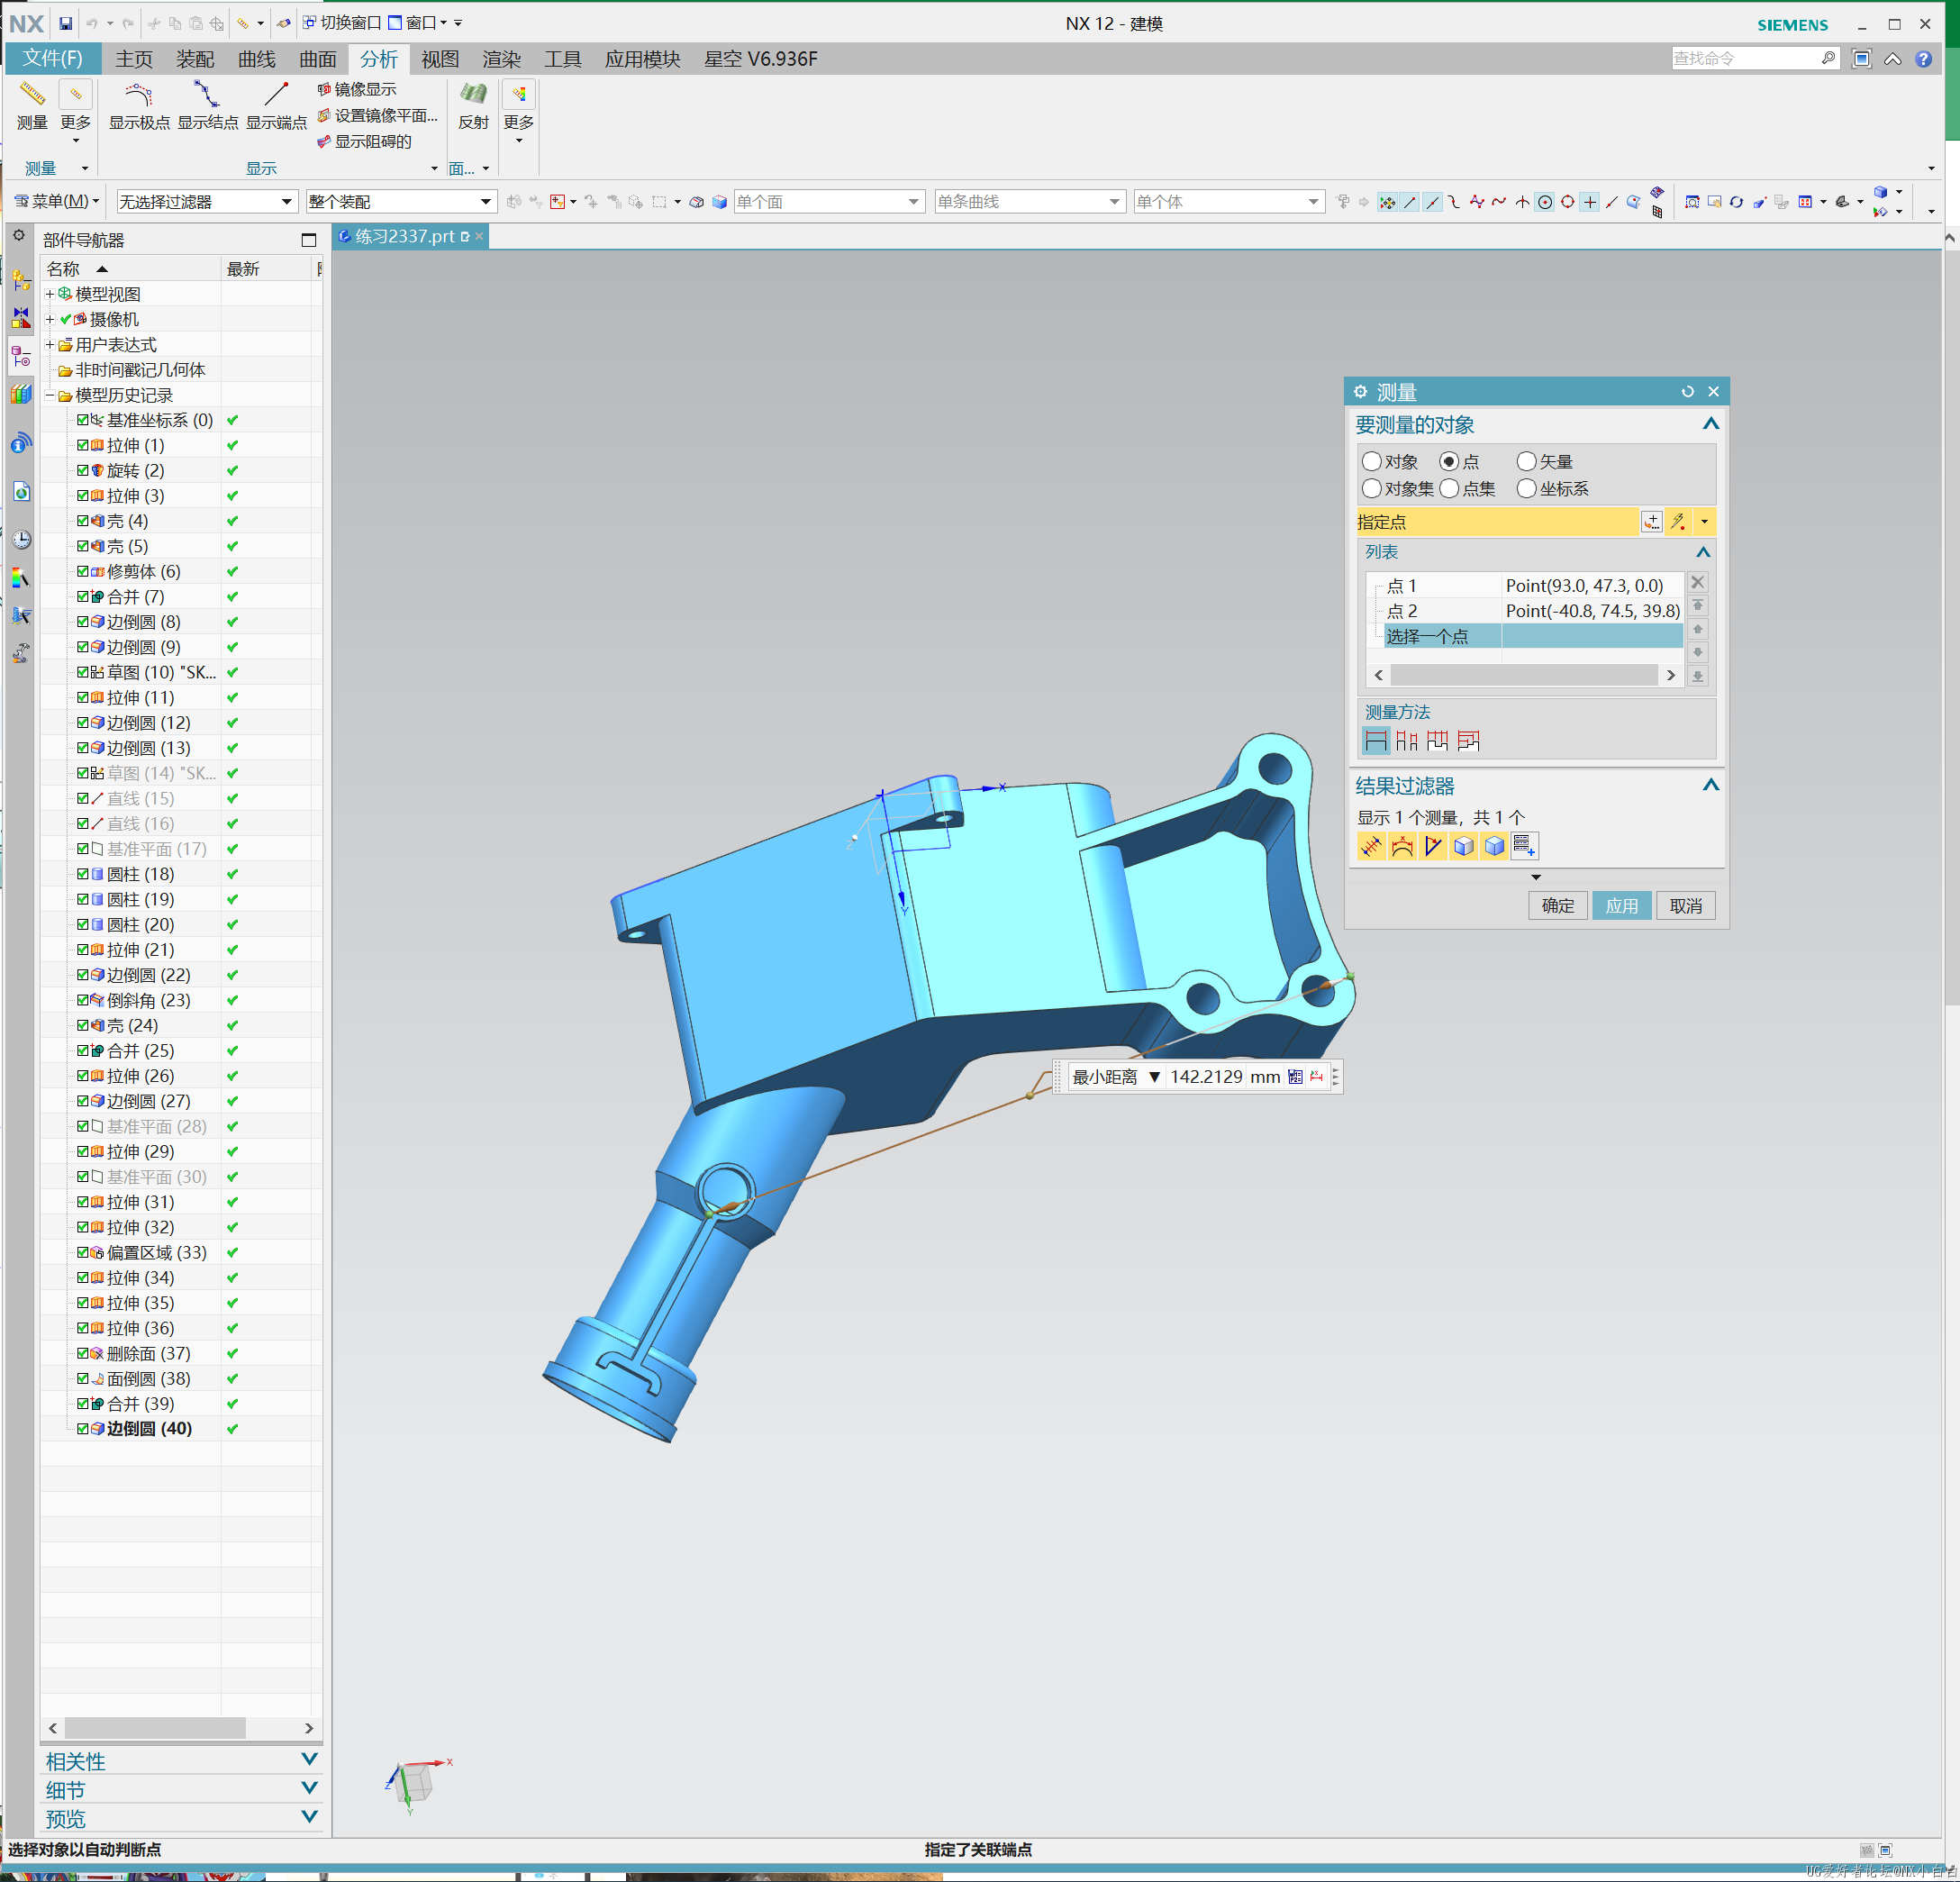Viewport: 1960px width, 1882px height.
Task: Switch to the 主页 ribbon tab
Action: point(134,59)
